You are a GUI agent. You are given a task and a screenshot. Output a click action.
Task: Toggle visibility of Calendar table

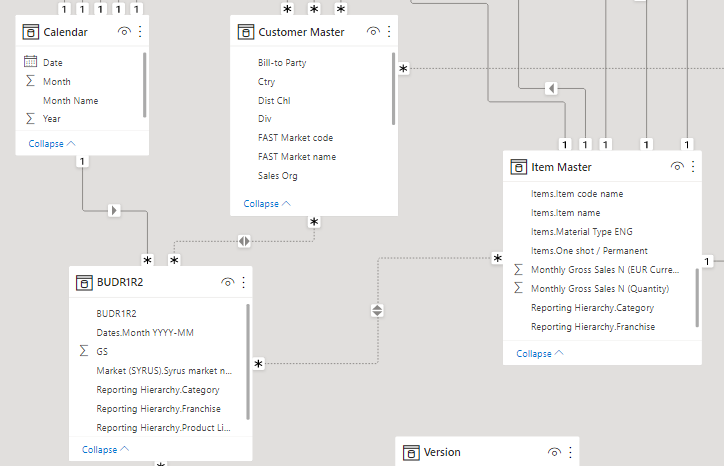click(x=124, y=31)
